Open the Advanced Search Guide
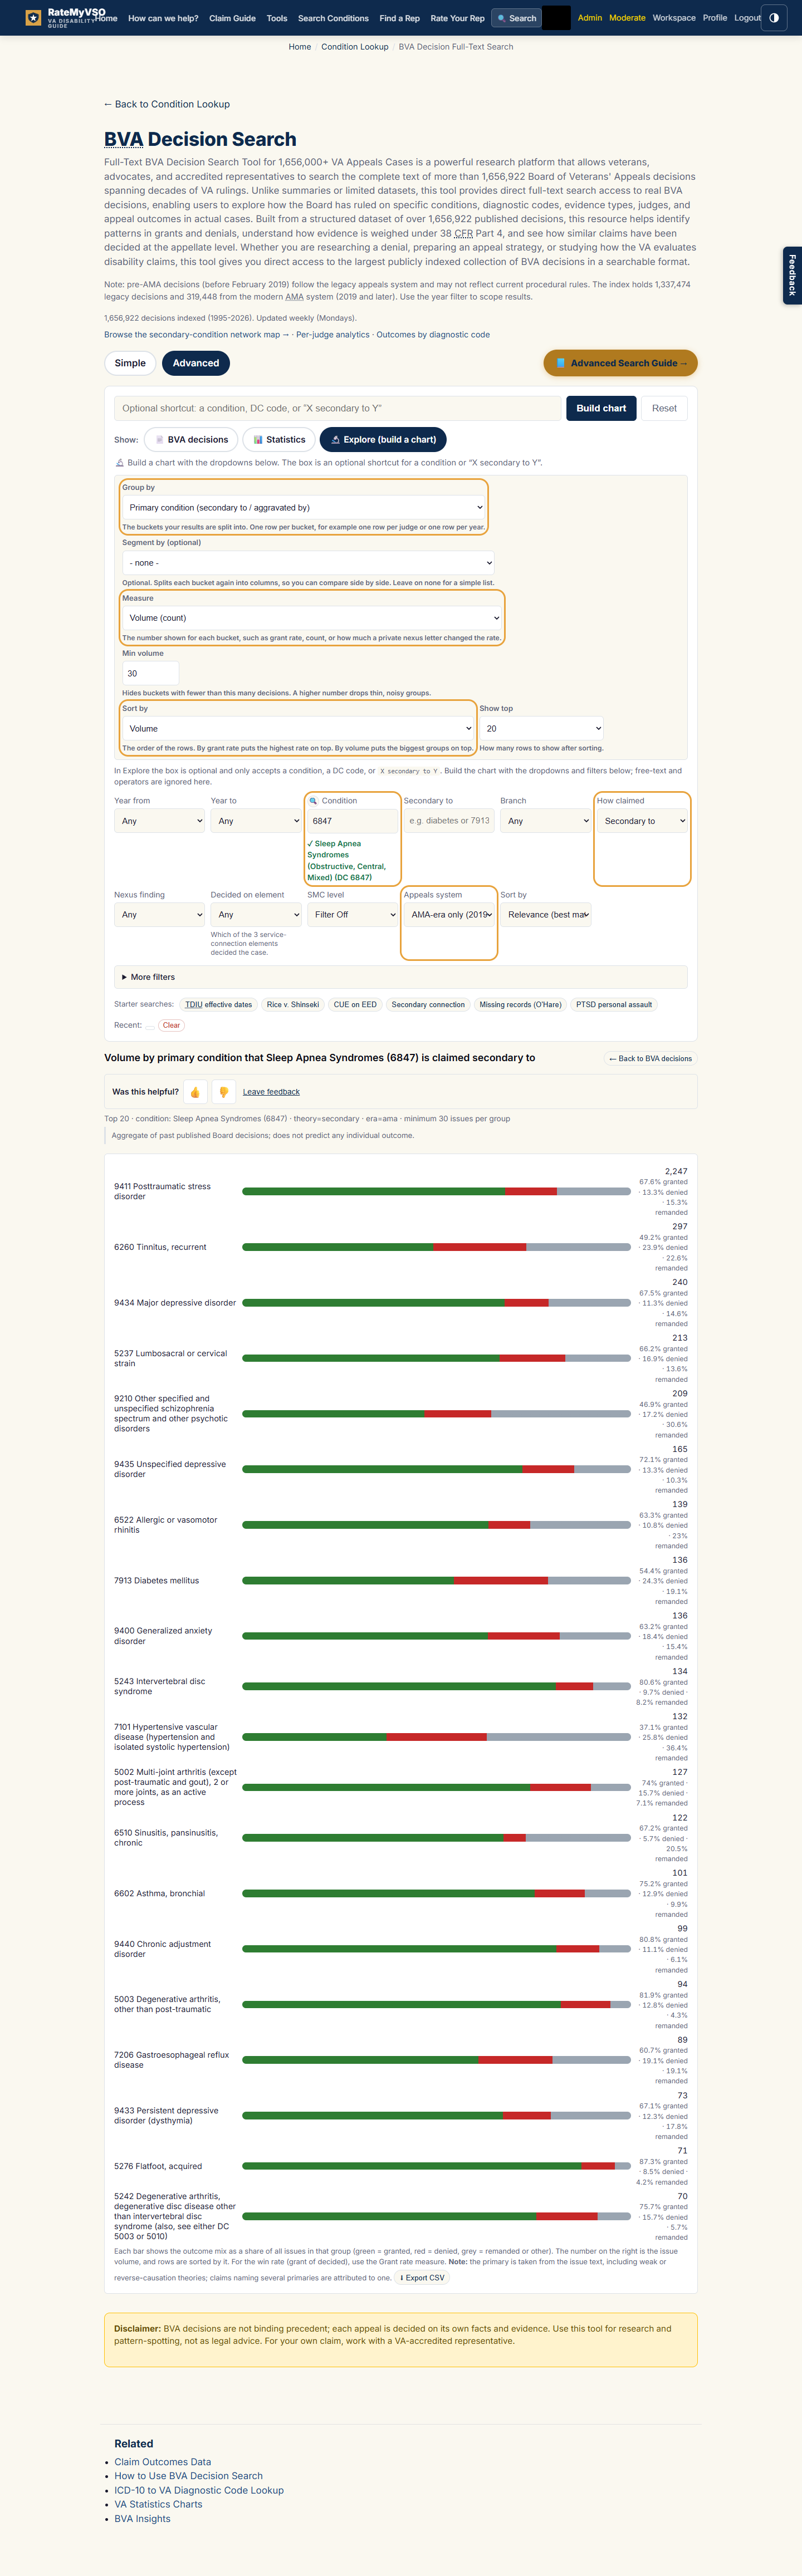The height and width of the screenshot is (2576, 802). coord(620,363)
